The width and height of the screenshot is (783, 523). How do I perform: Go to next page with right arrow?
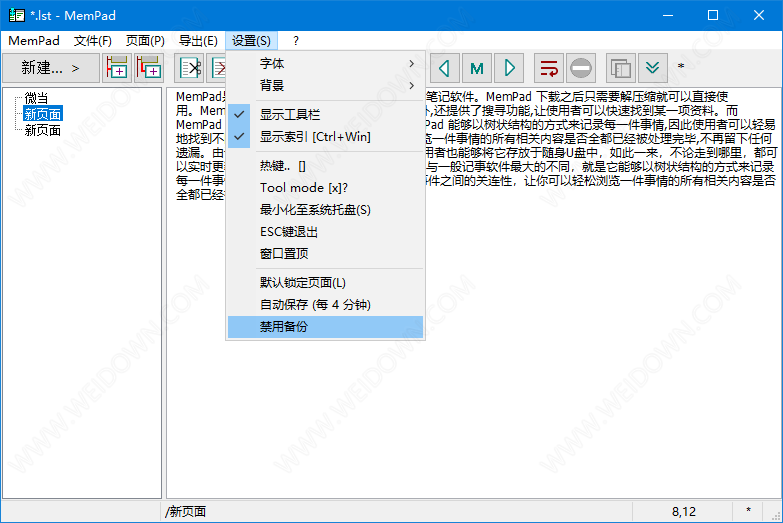tap(509, 67)
